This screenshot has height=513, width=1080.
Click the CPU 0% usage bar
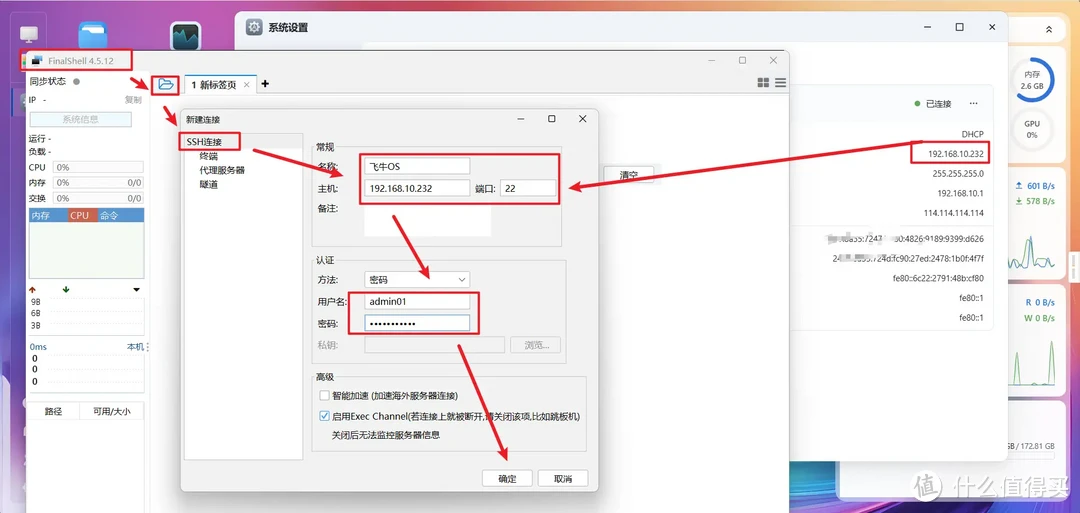click(x=98, y=167)
